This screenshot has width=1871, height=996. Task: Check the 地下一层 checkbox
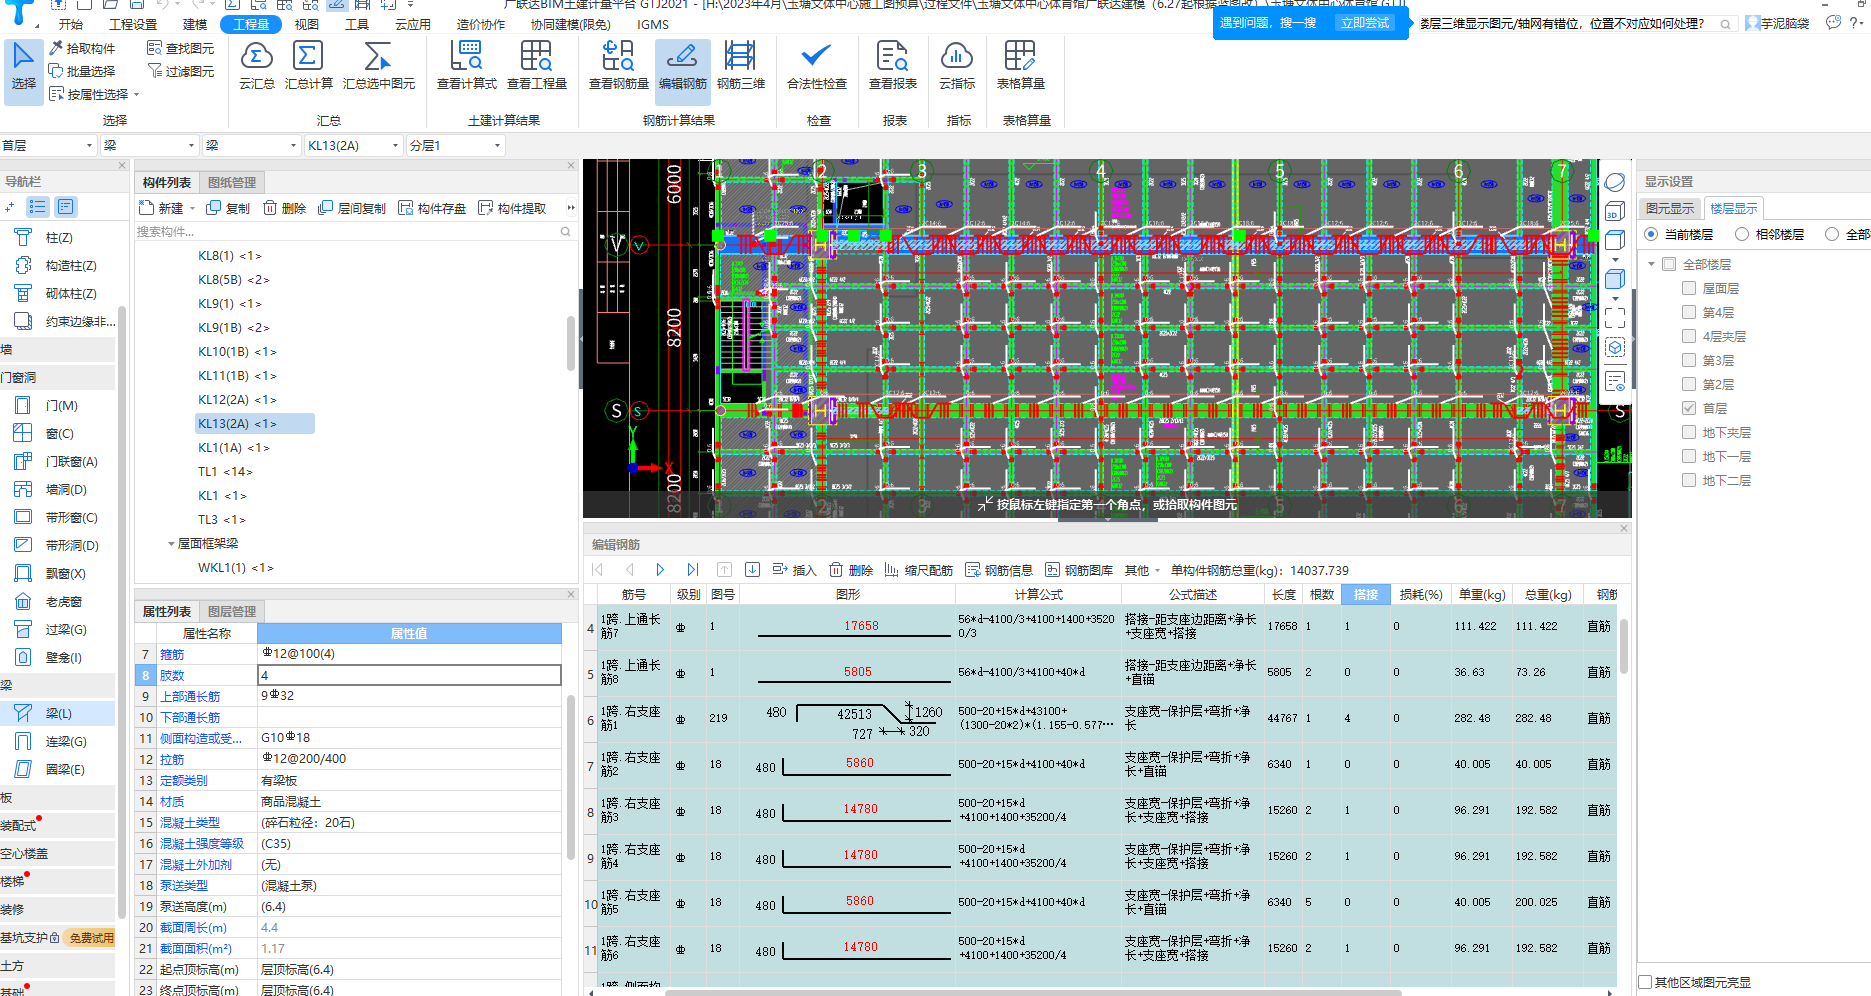pyautogui.click(x=1689, y=456)
